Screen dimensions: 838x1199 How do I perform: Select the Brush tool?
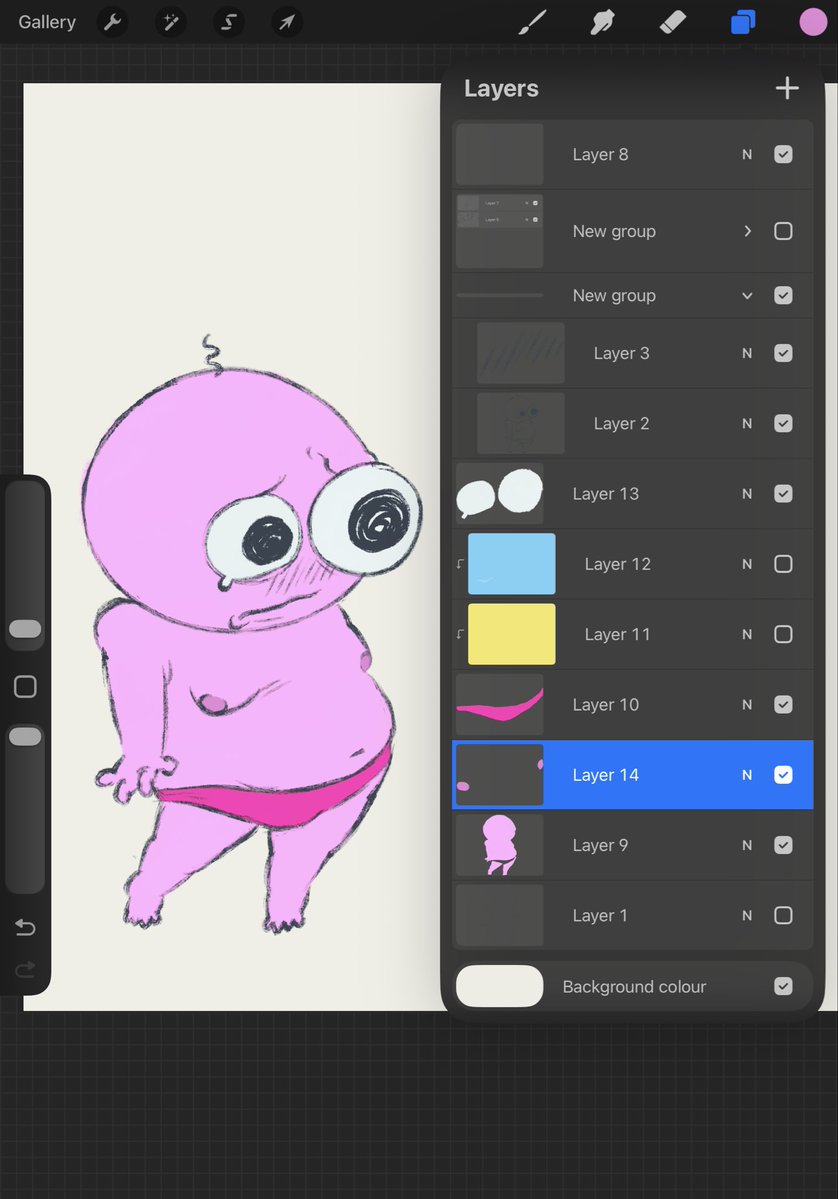tap(533, 22)
